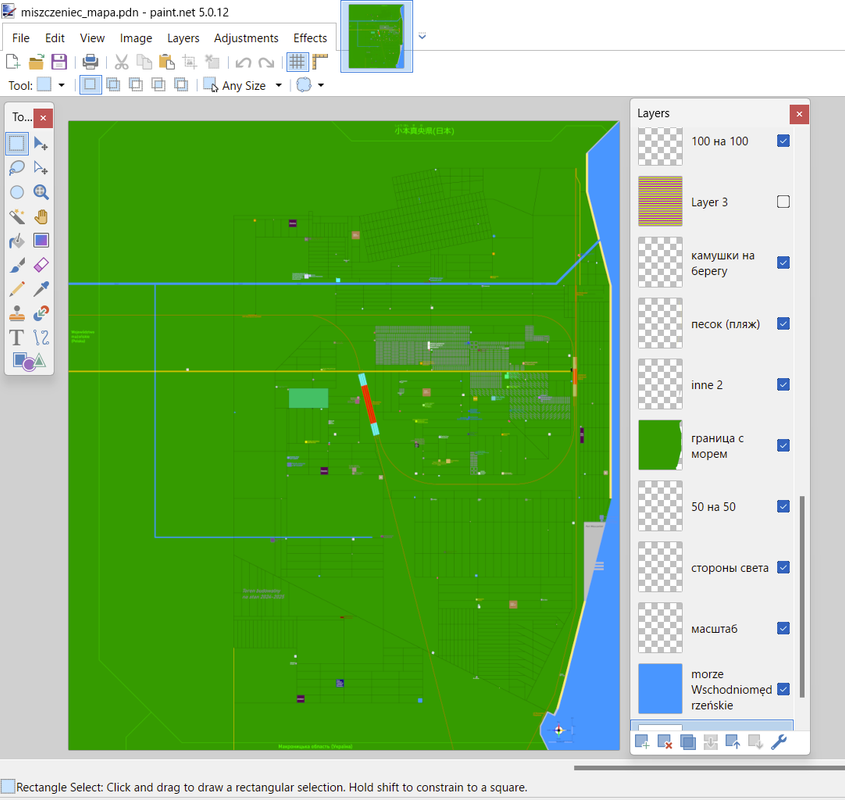Open the selection clipping mode dropdown

tap(321, 85)
